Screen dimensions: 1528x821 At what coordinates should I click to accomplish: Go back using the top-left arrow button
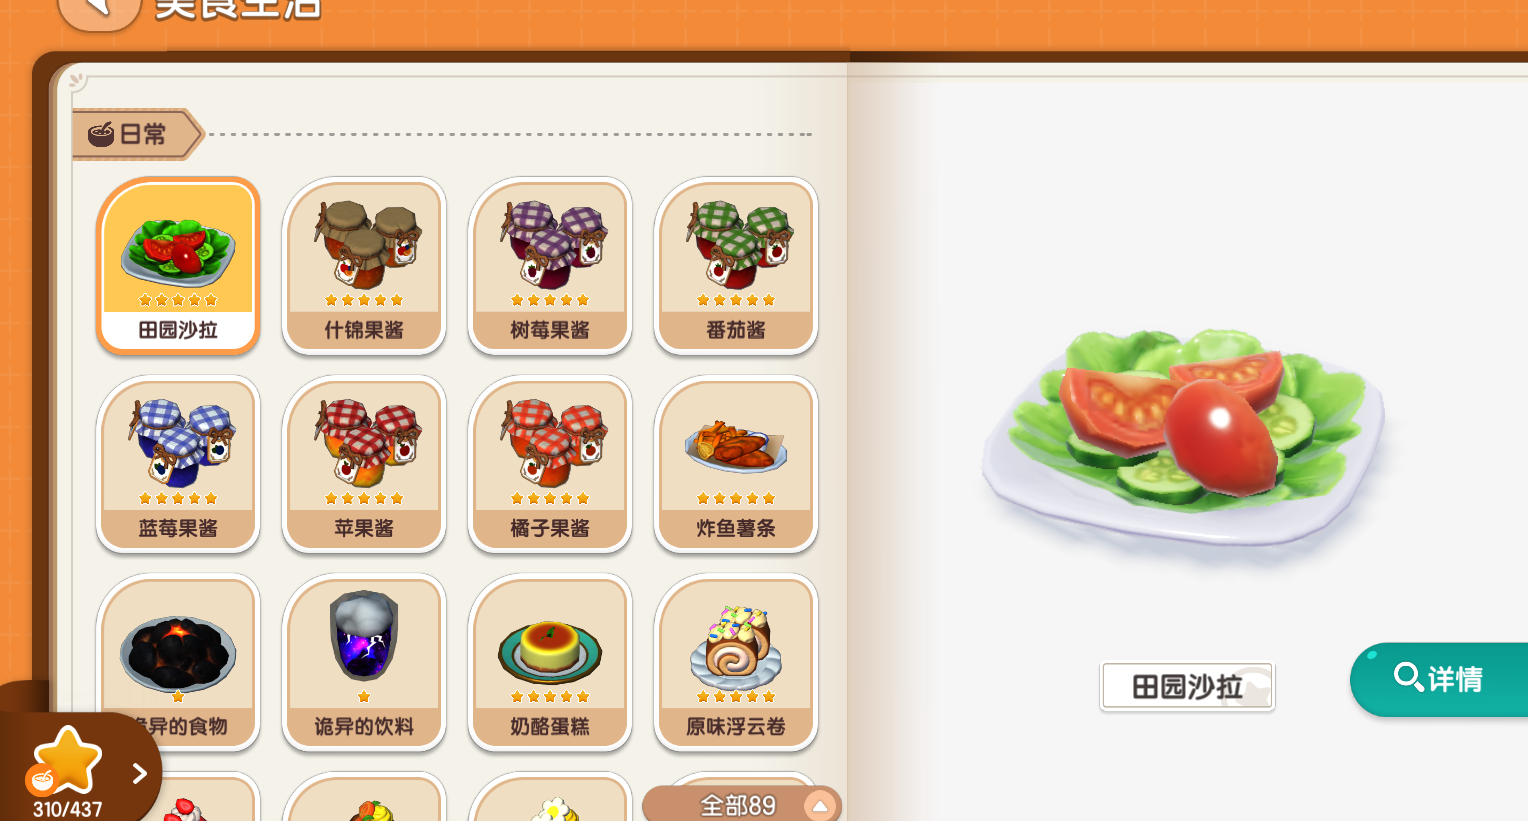point(98,8)
